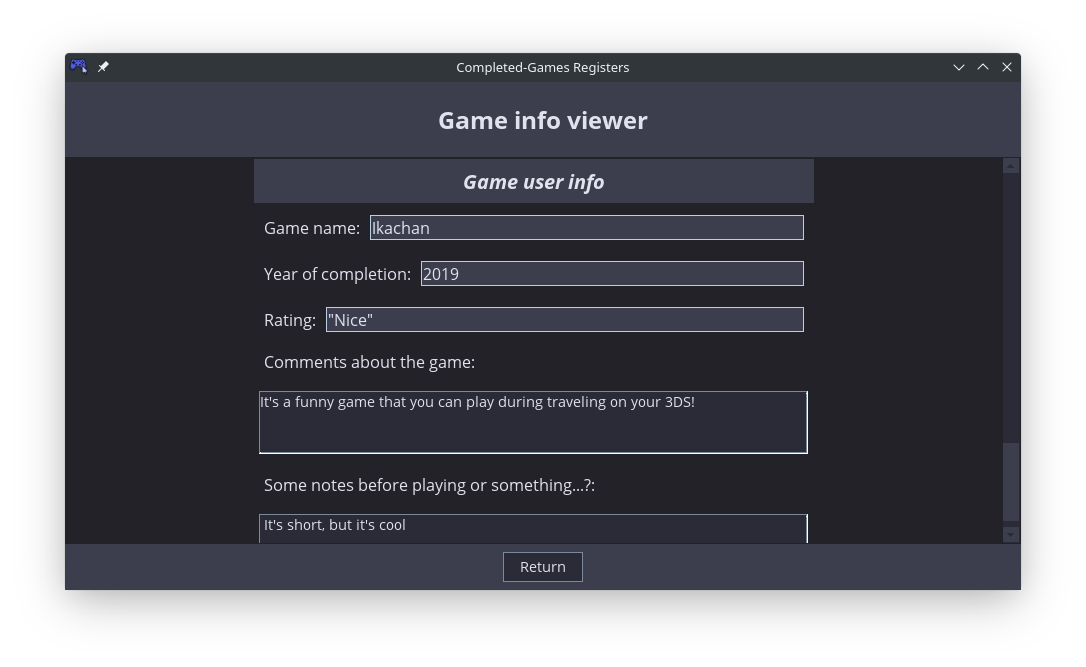This screenshot has width=1086, height=667.
Task: Click the 'Game name:' label
Action: click(312, 228)
